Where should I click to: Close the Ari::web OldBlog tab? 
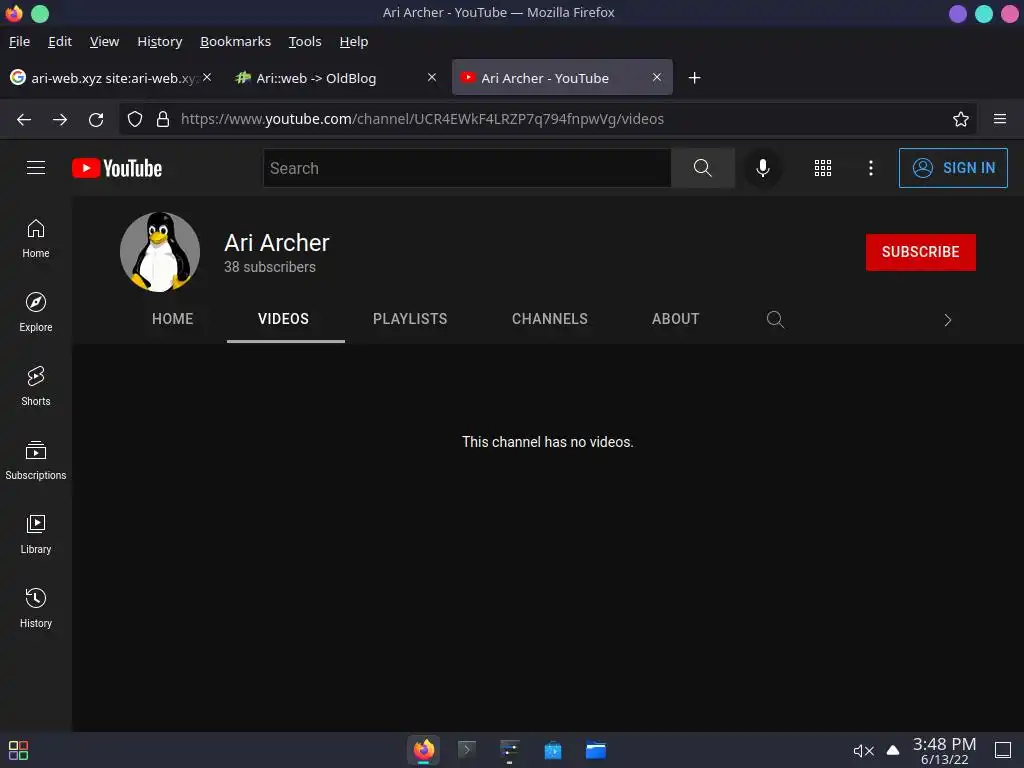(x=432, y=77)
